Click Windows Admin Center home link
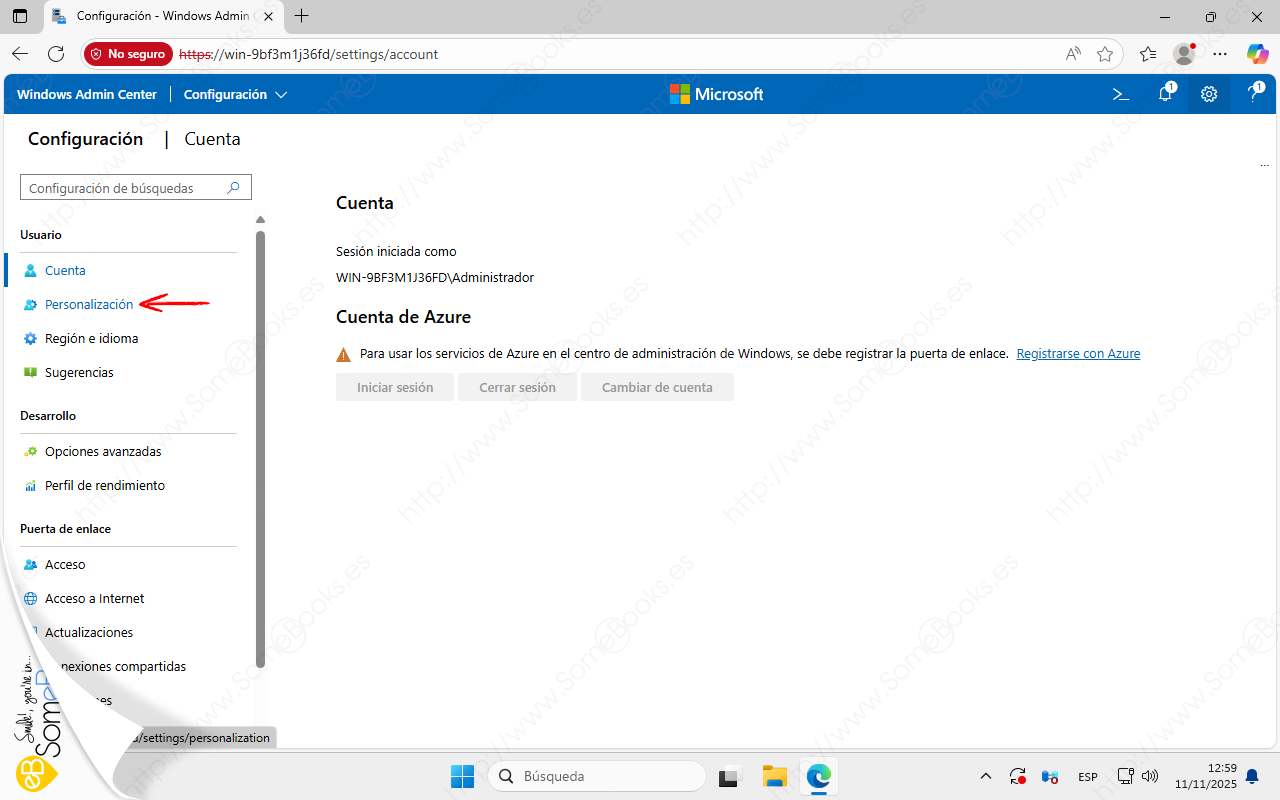1280x800 pixels. click(87, 94)
